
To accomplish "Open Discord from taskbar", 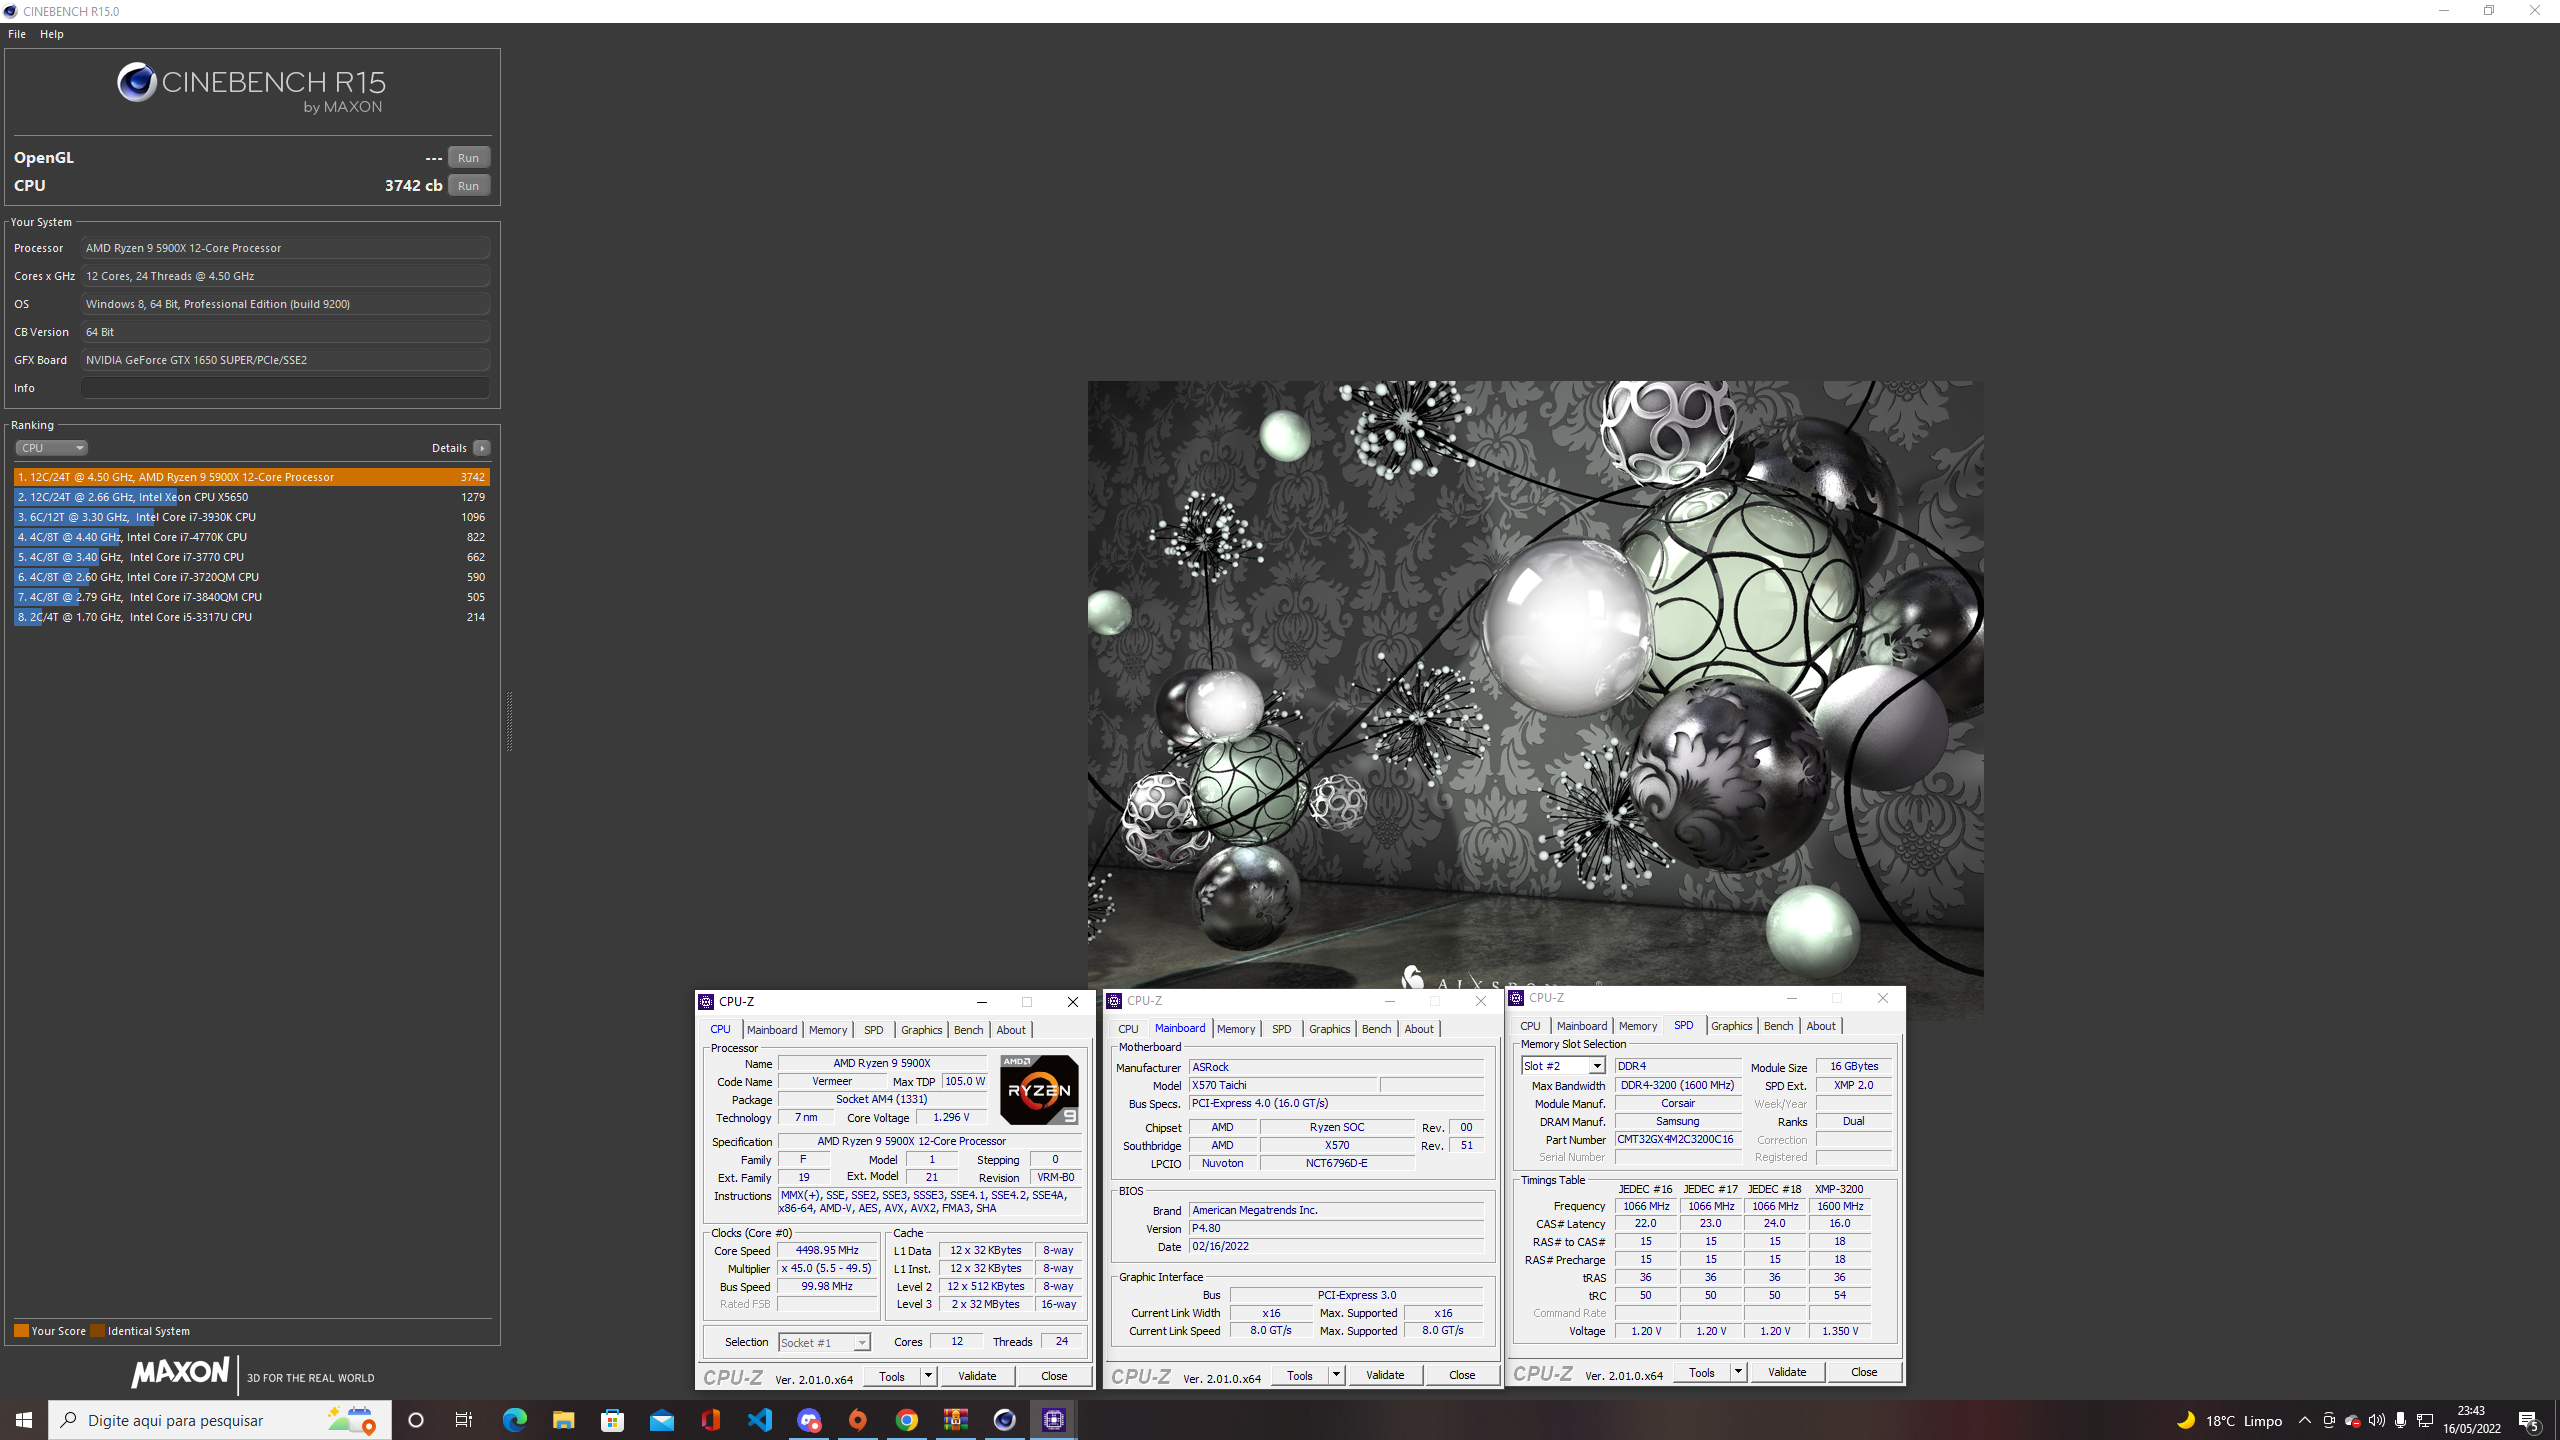I will click(x=809, y=1420).
